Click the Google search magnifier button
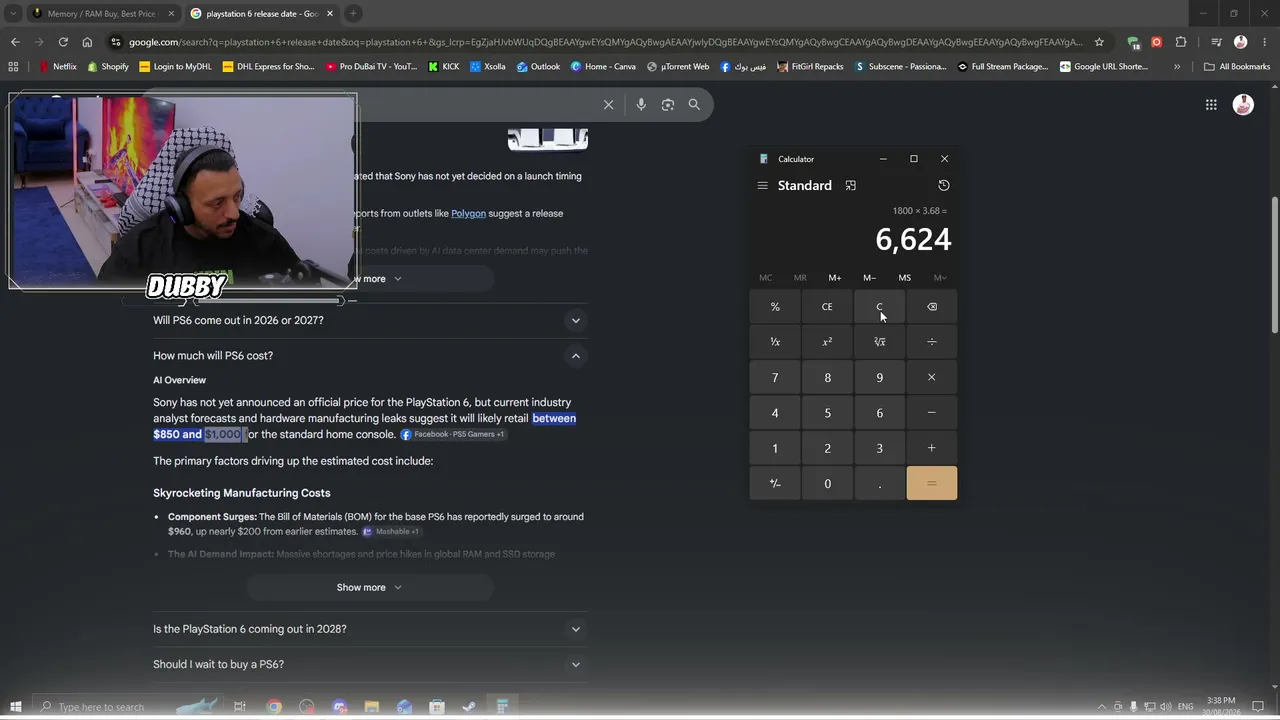This screenshot has width=1280, height=720. (694, 105)
